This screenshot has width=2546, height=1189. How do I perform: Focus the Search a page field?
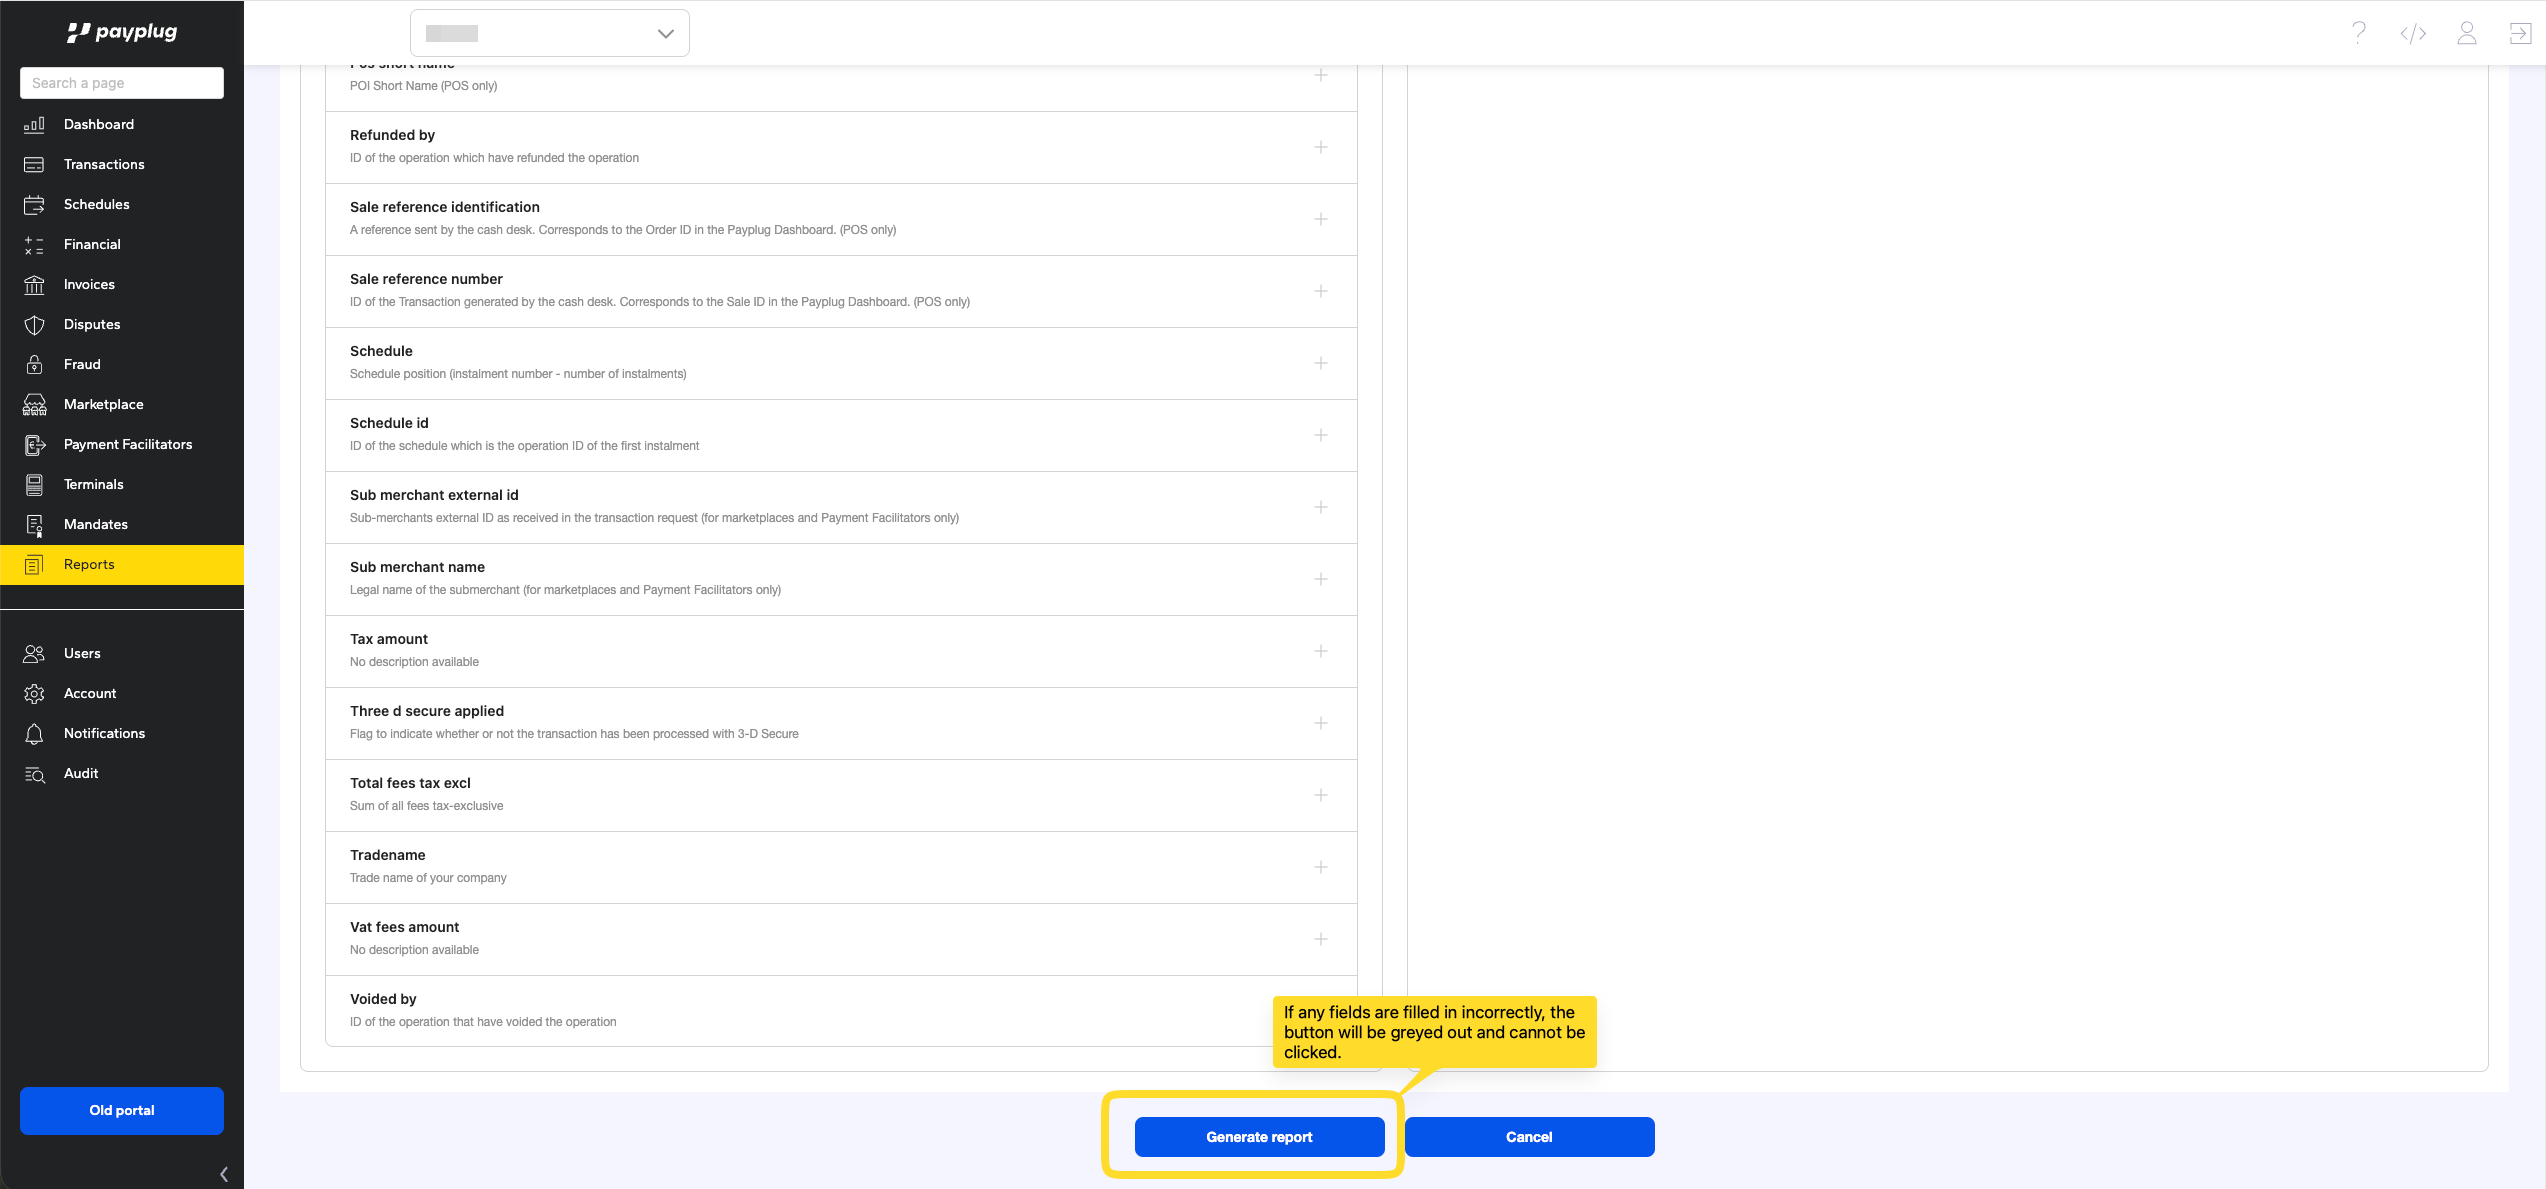[122, 83]
